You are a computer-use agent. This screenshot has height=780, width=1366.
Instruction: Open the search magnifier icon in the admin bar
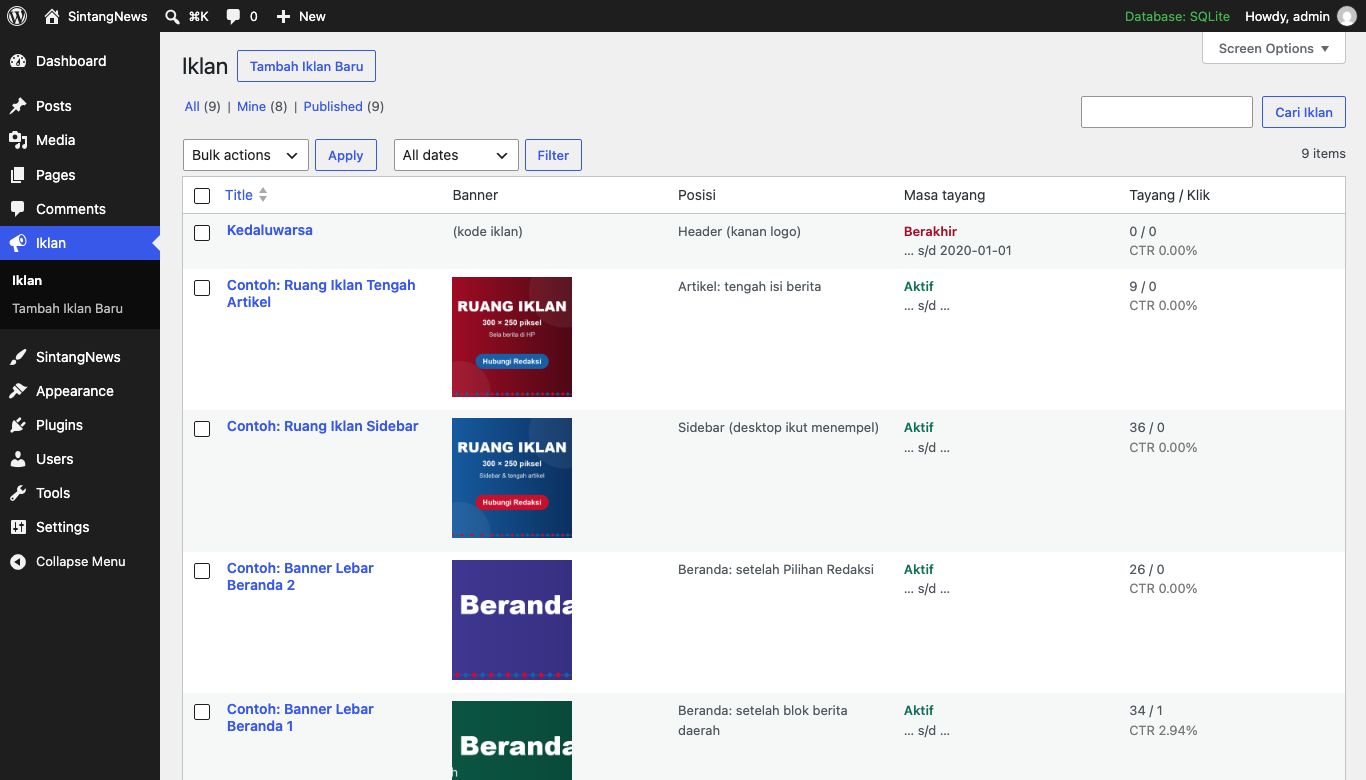(x=172, y=16)
